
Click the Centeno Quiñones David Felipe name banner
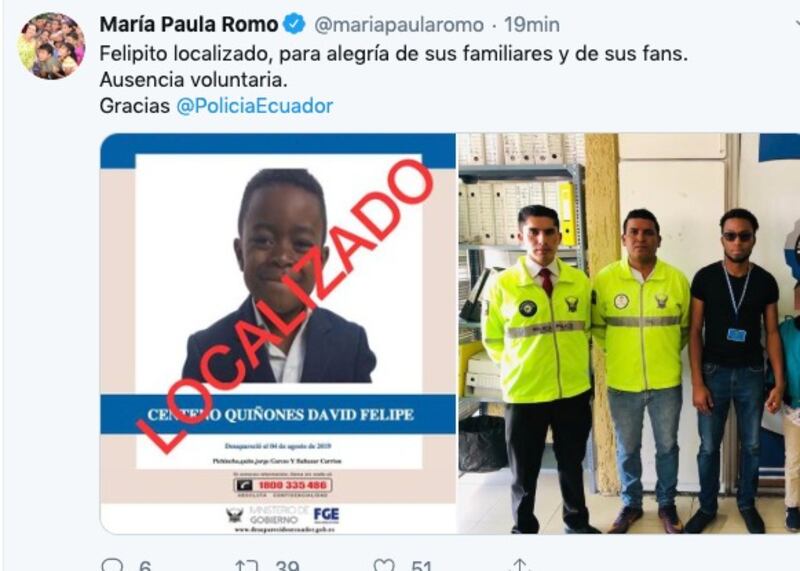[x=278, y=414]
